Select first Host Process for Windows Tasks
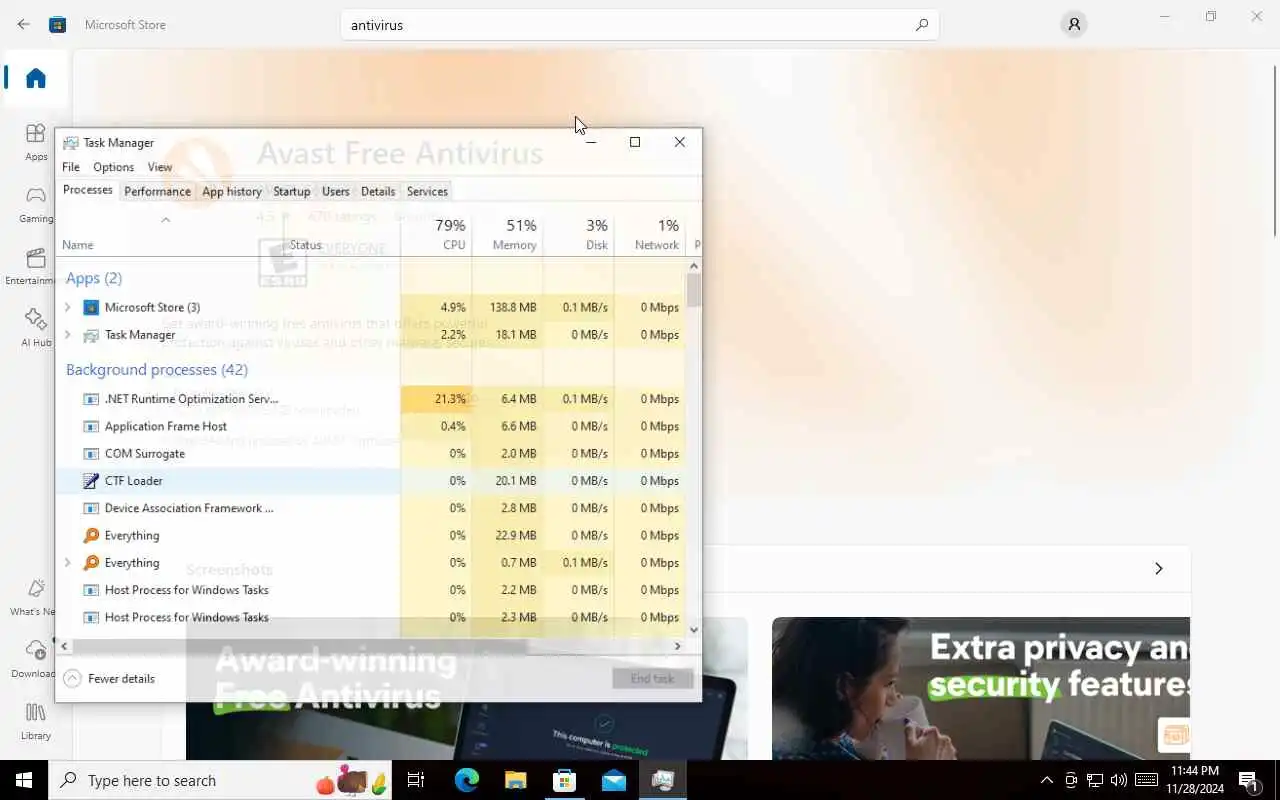Image resolution: width=1280 pixels, height=800 pixels. coord(371,590)
